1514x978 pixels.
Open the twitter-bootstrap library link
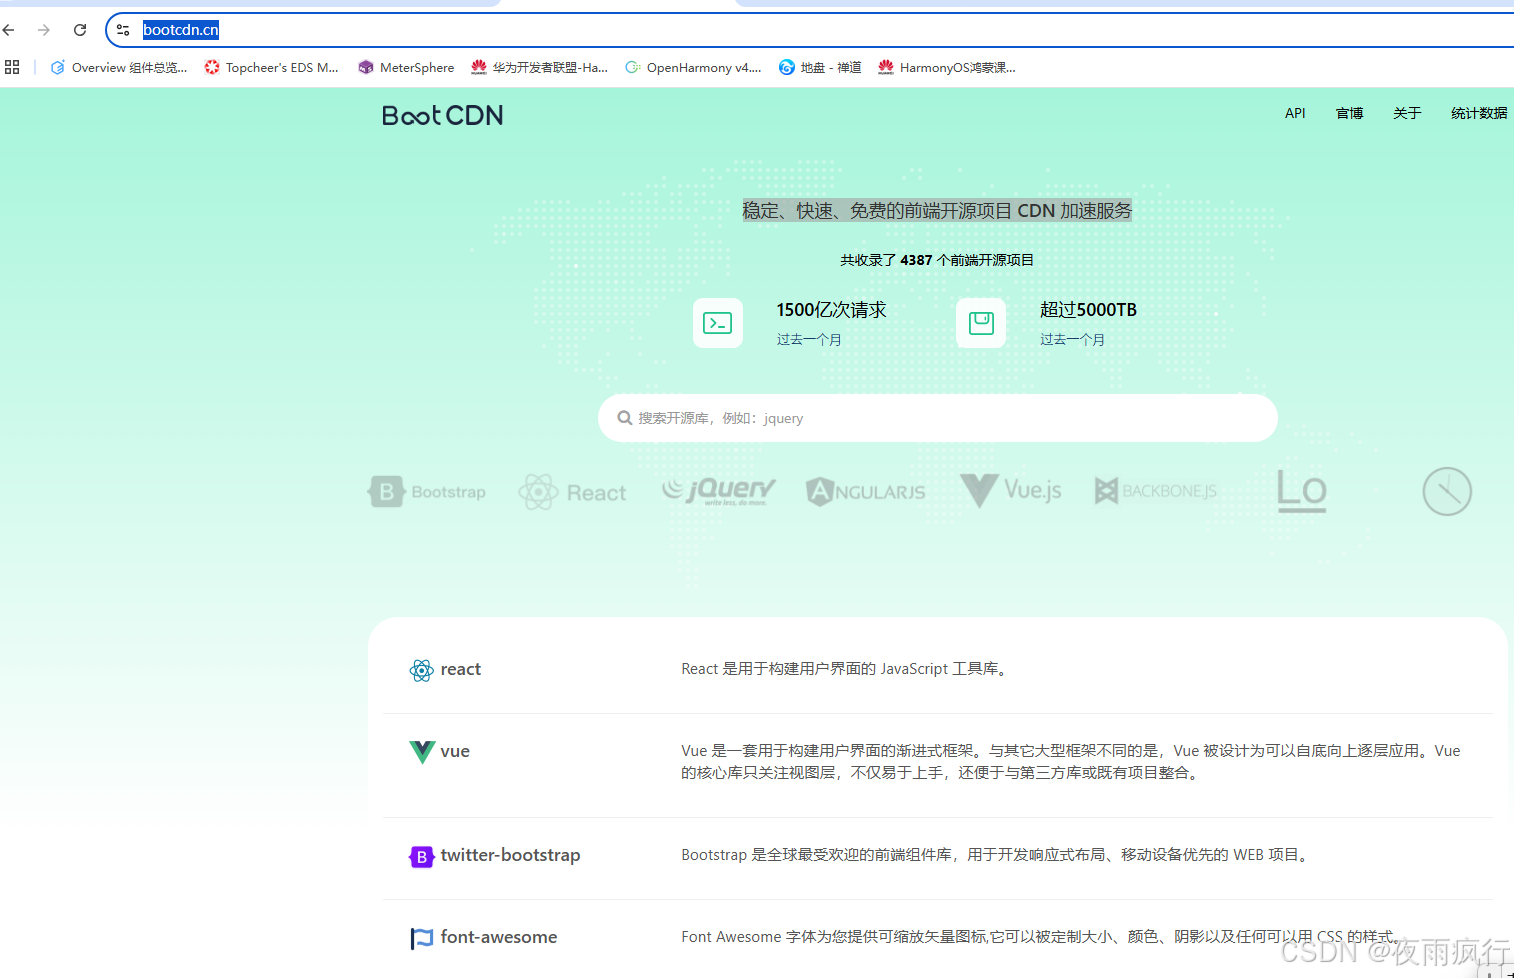510,855
